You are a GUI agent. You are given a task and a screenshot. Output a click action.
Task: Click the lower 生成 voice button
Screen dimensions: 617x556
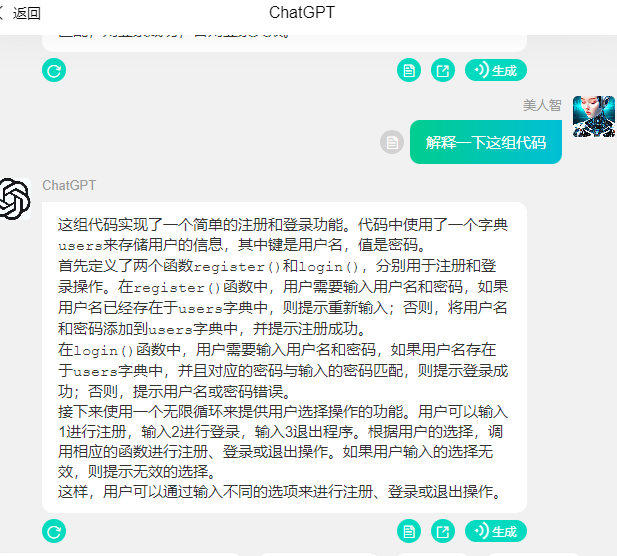click(x=495, y=532)
